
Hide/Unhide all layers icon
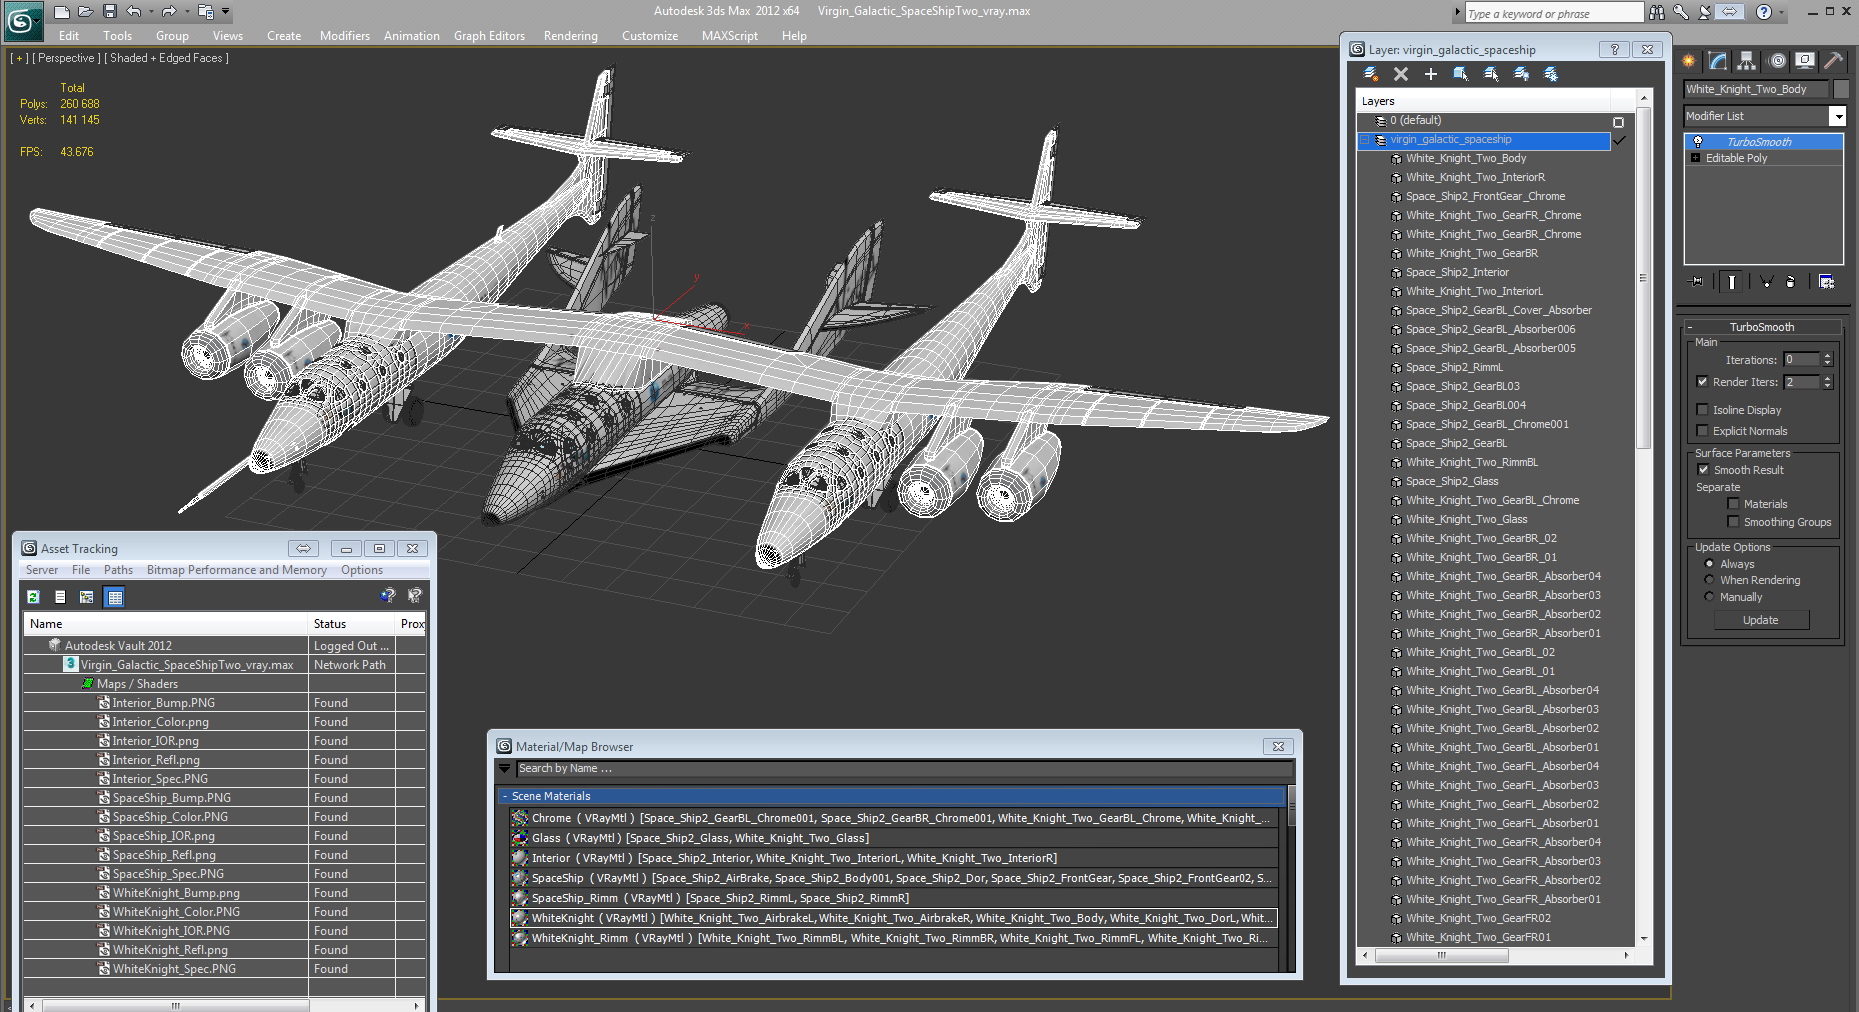1521,74
